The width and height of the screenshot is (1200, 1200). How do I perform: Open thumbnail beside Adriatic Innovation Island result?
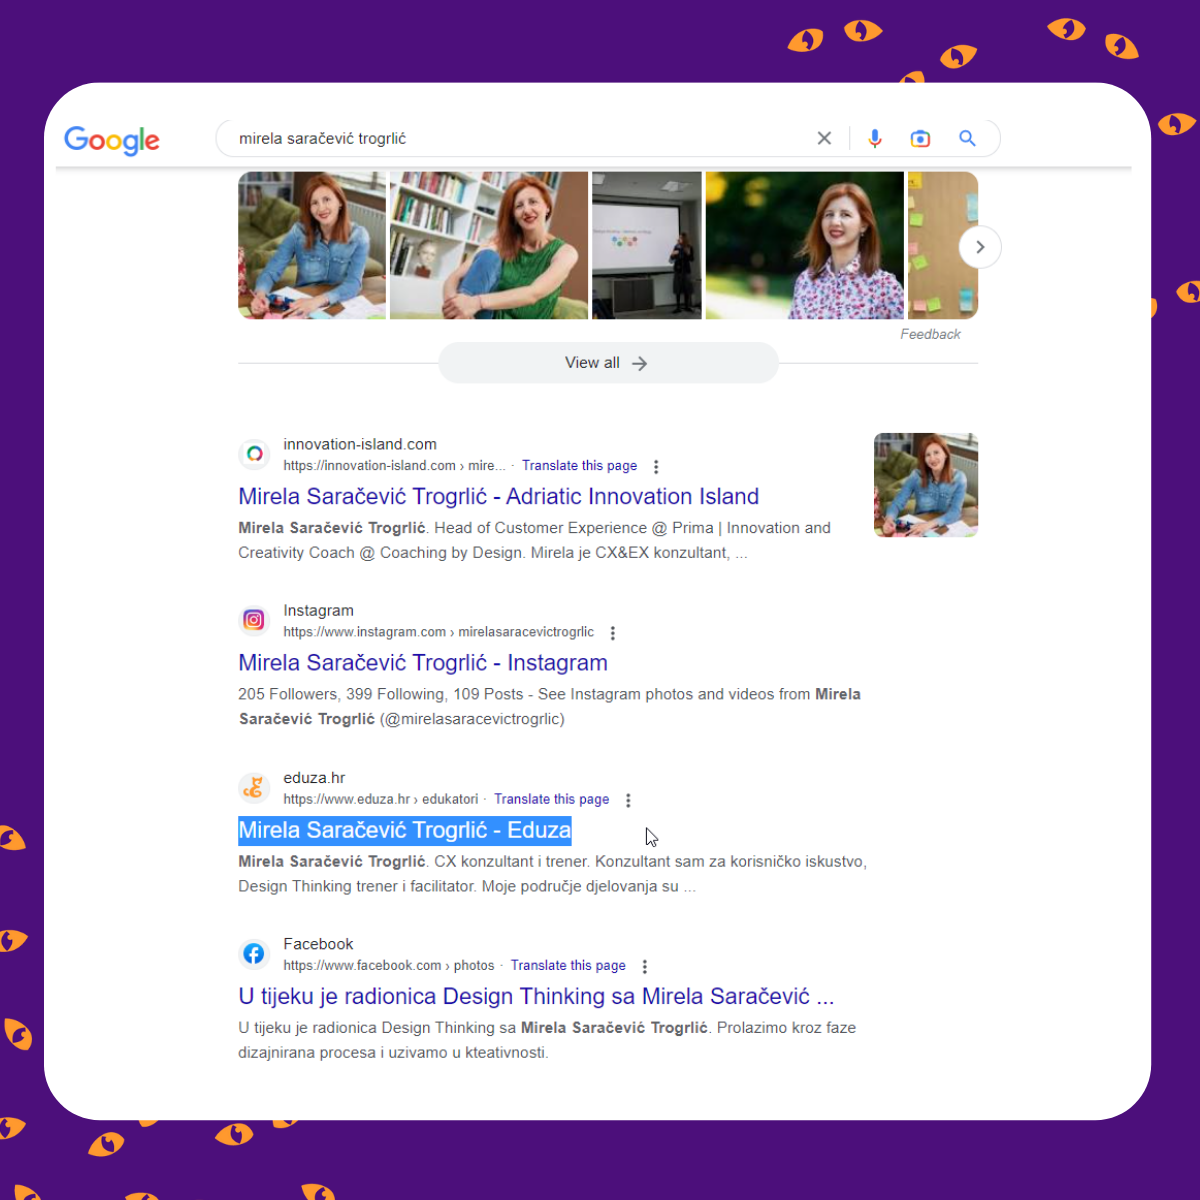pos(926,485)
